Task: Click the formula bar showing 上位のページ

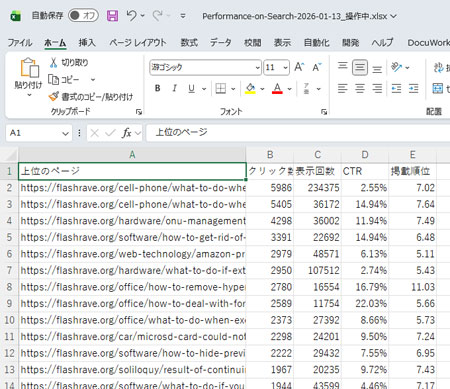Action: coord(298,133)
